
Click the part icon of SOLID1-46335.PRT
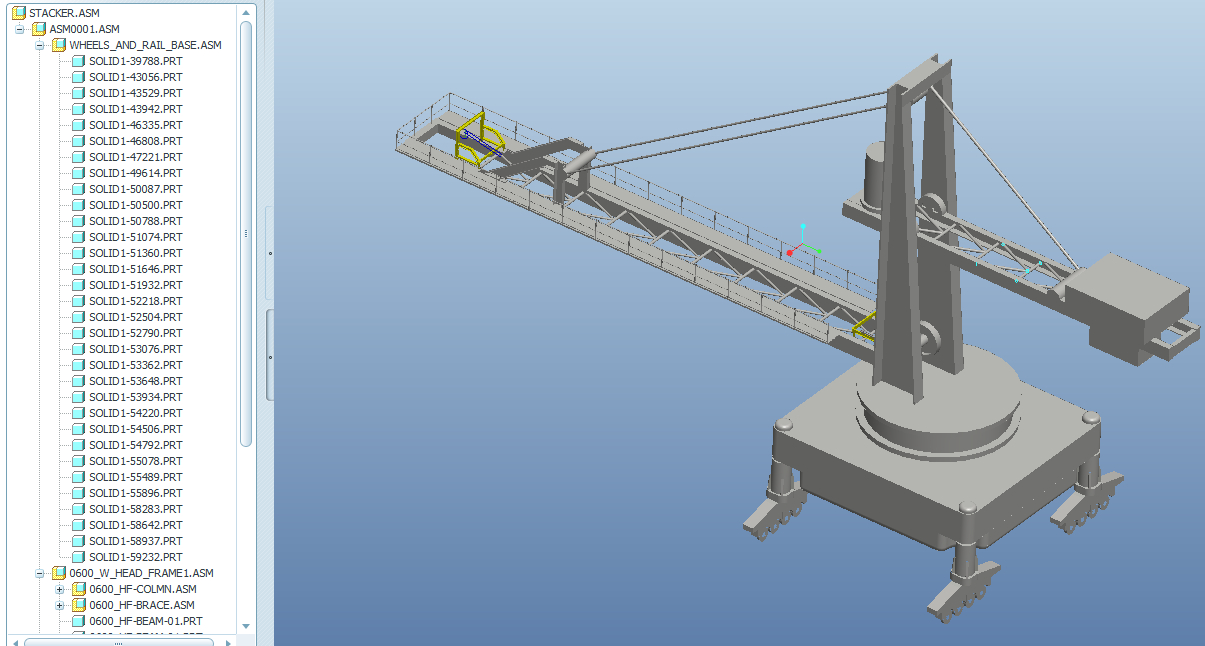pos(78,125)
